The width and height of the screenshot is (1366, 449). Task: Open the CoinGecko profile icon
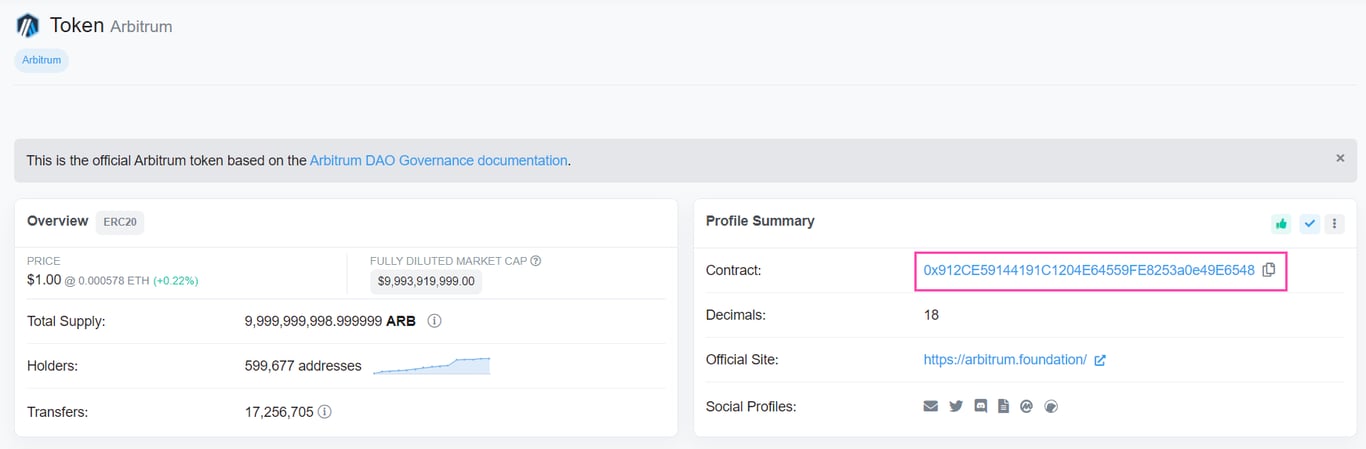(1050, 406)
